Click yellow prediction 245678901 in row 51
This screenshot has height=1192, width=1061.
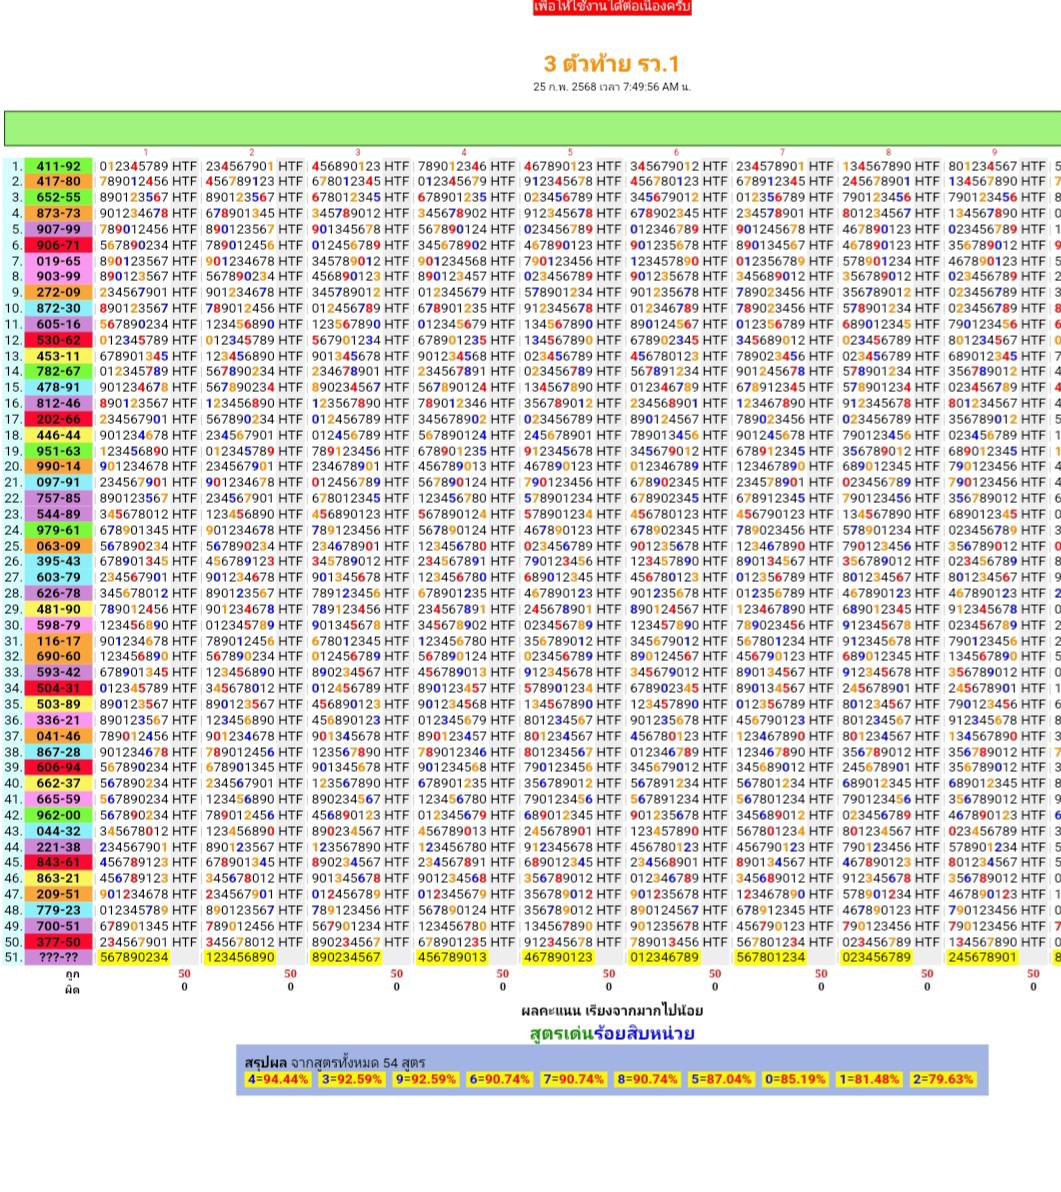[x=982, y=957]
